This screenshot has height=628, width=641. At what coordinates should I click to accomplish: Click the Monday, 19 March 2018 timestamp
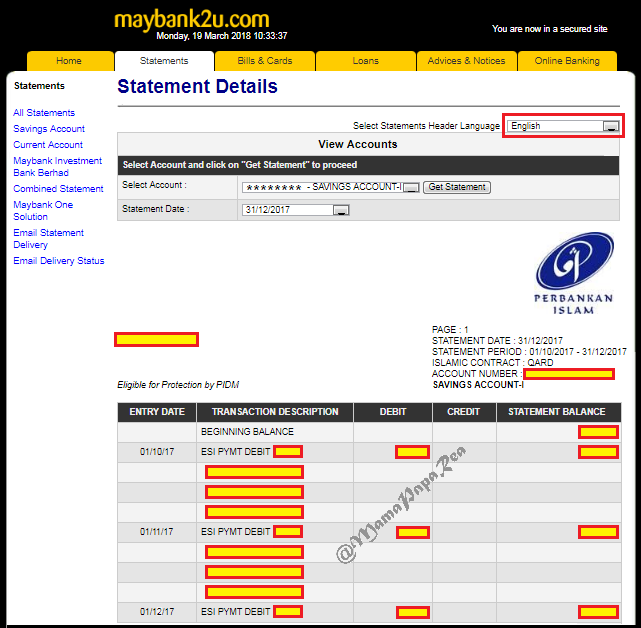[x=222, y=36]
